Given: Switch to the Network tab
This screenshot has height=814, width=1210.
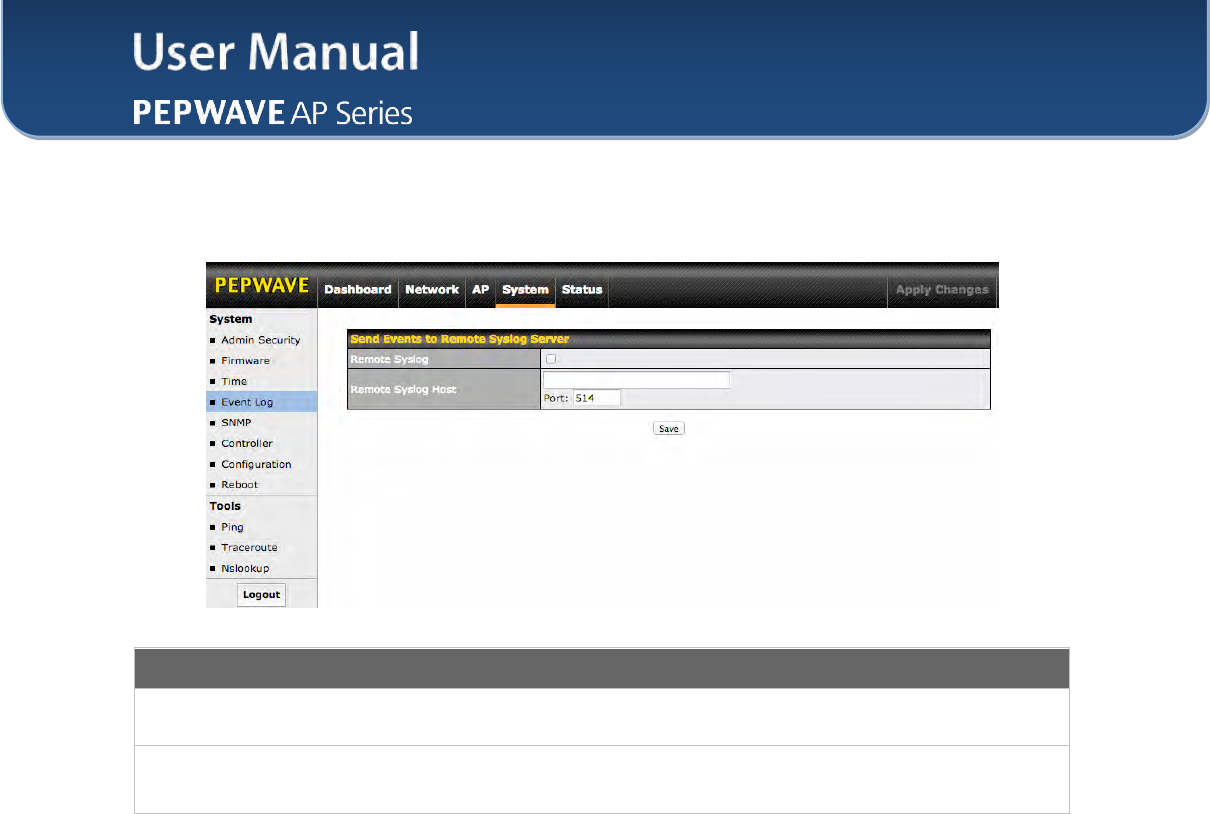Looking at the screenshot, I should [432, 289].
